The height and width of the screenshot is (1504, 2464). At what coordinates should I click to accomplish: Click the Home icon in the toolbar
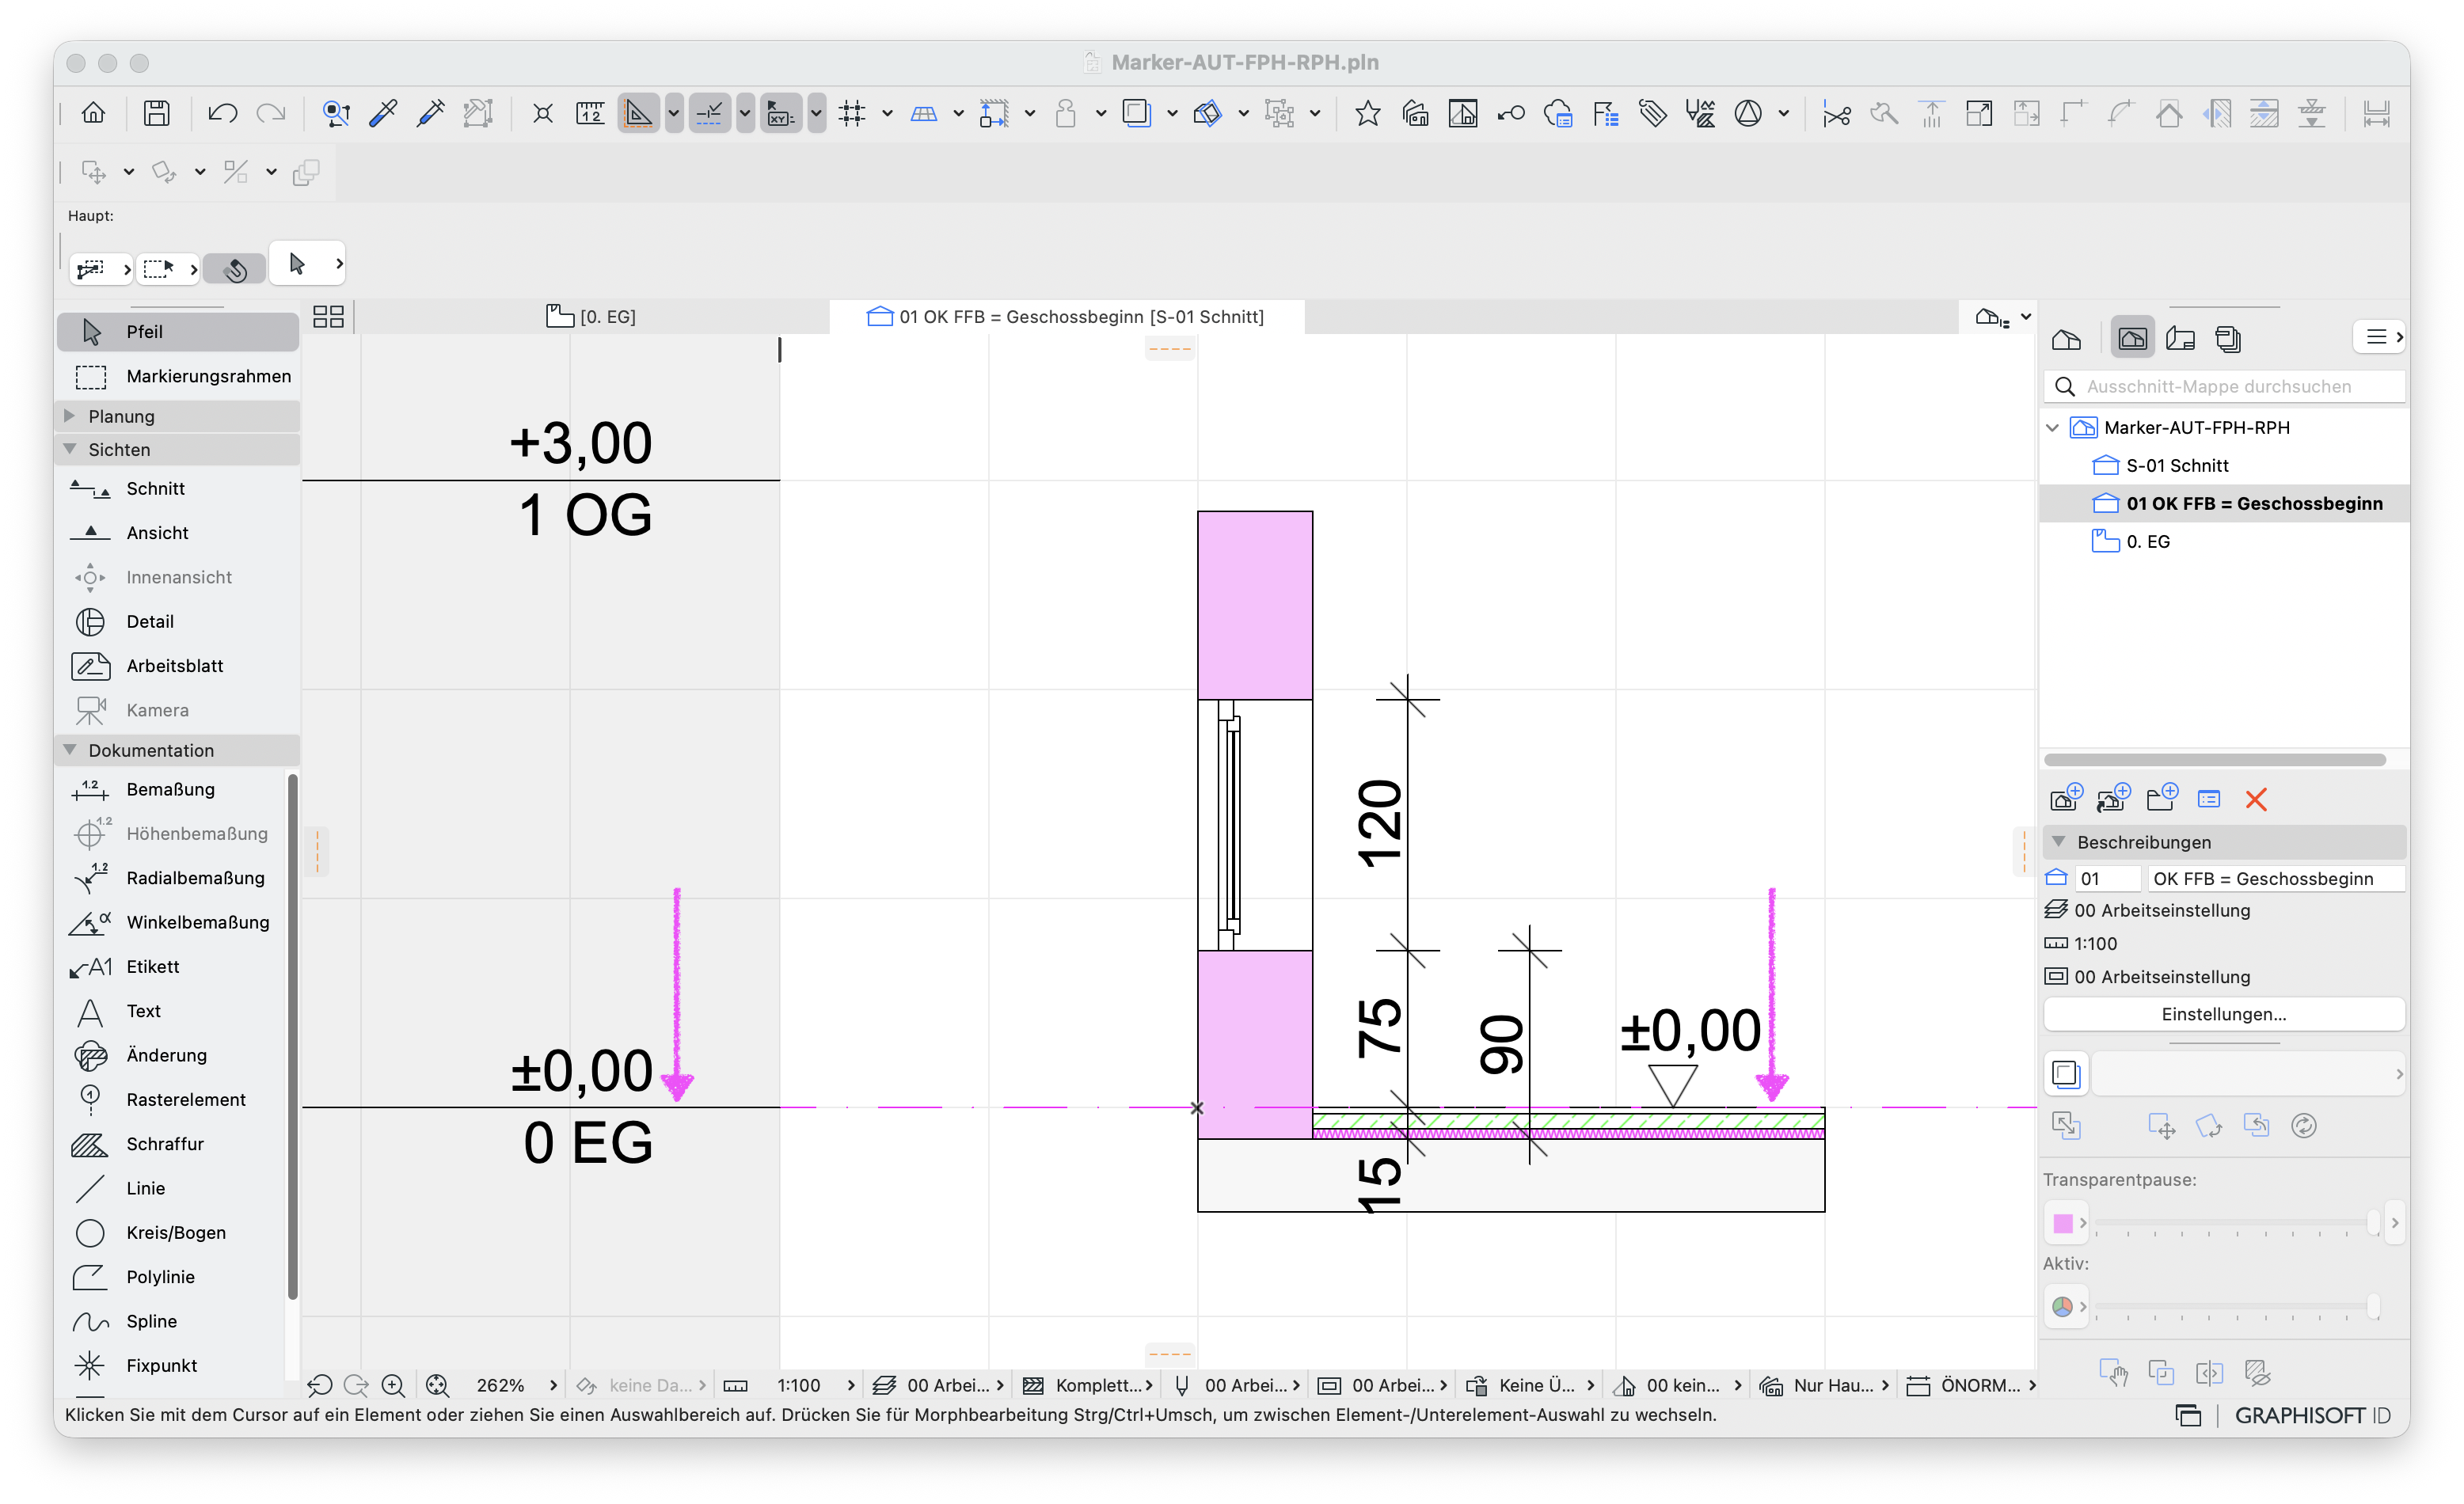click(x=93, y=113)
